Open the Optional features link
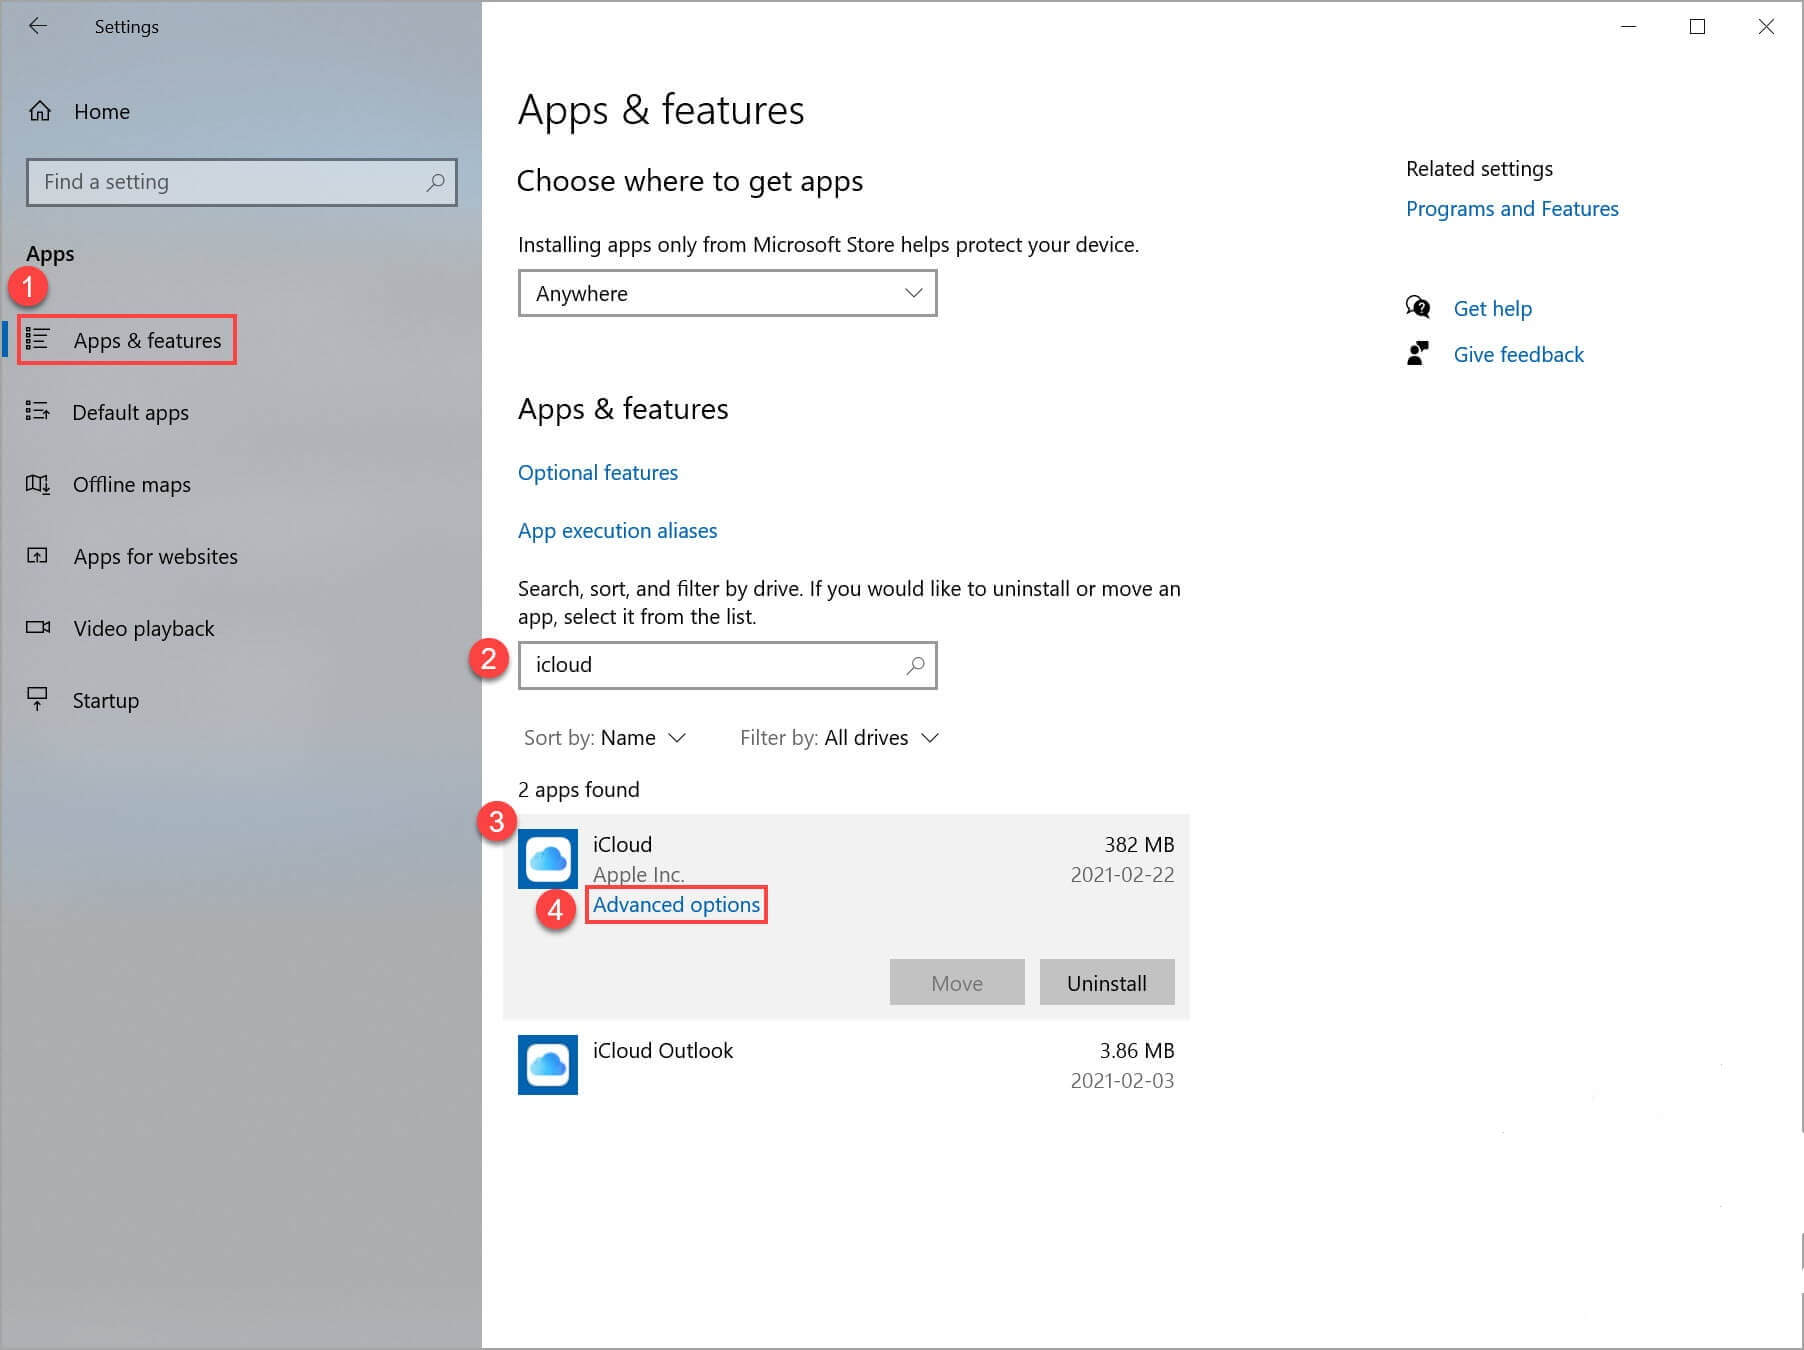Viewport: 1804px width, 1350px height. pos(597,472)
